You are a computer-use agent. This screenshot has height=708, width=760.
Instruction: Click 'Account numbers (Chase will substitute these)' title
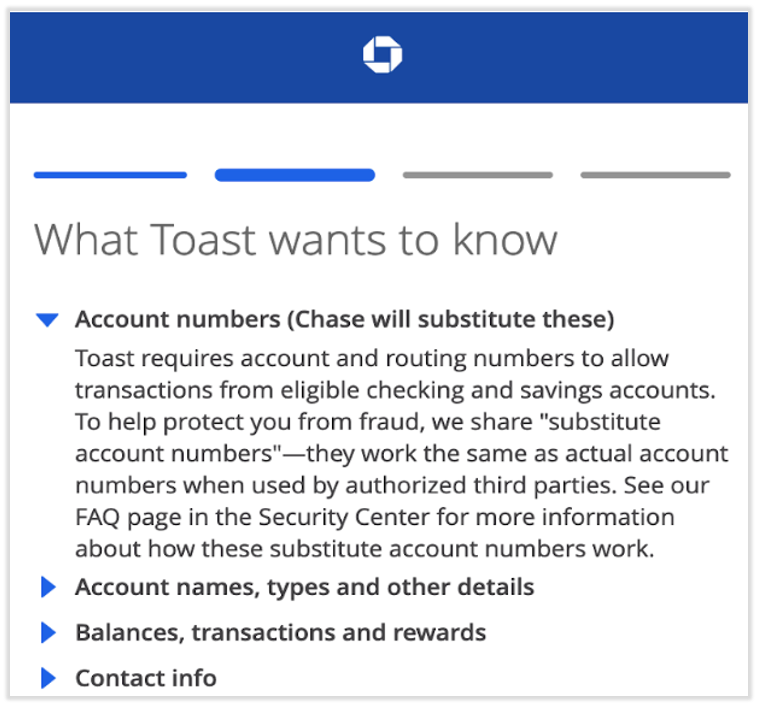[344, 320]
